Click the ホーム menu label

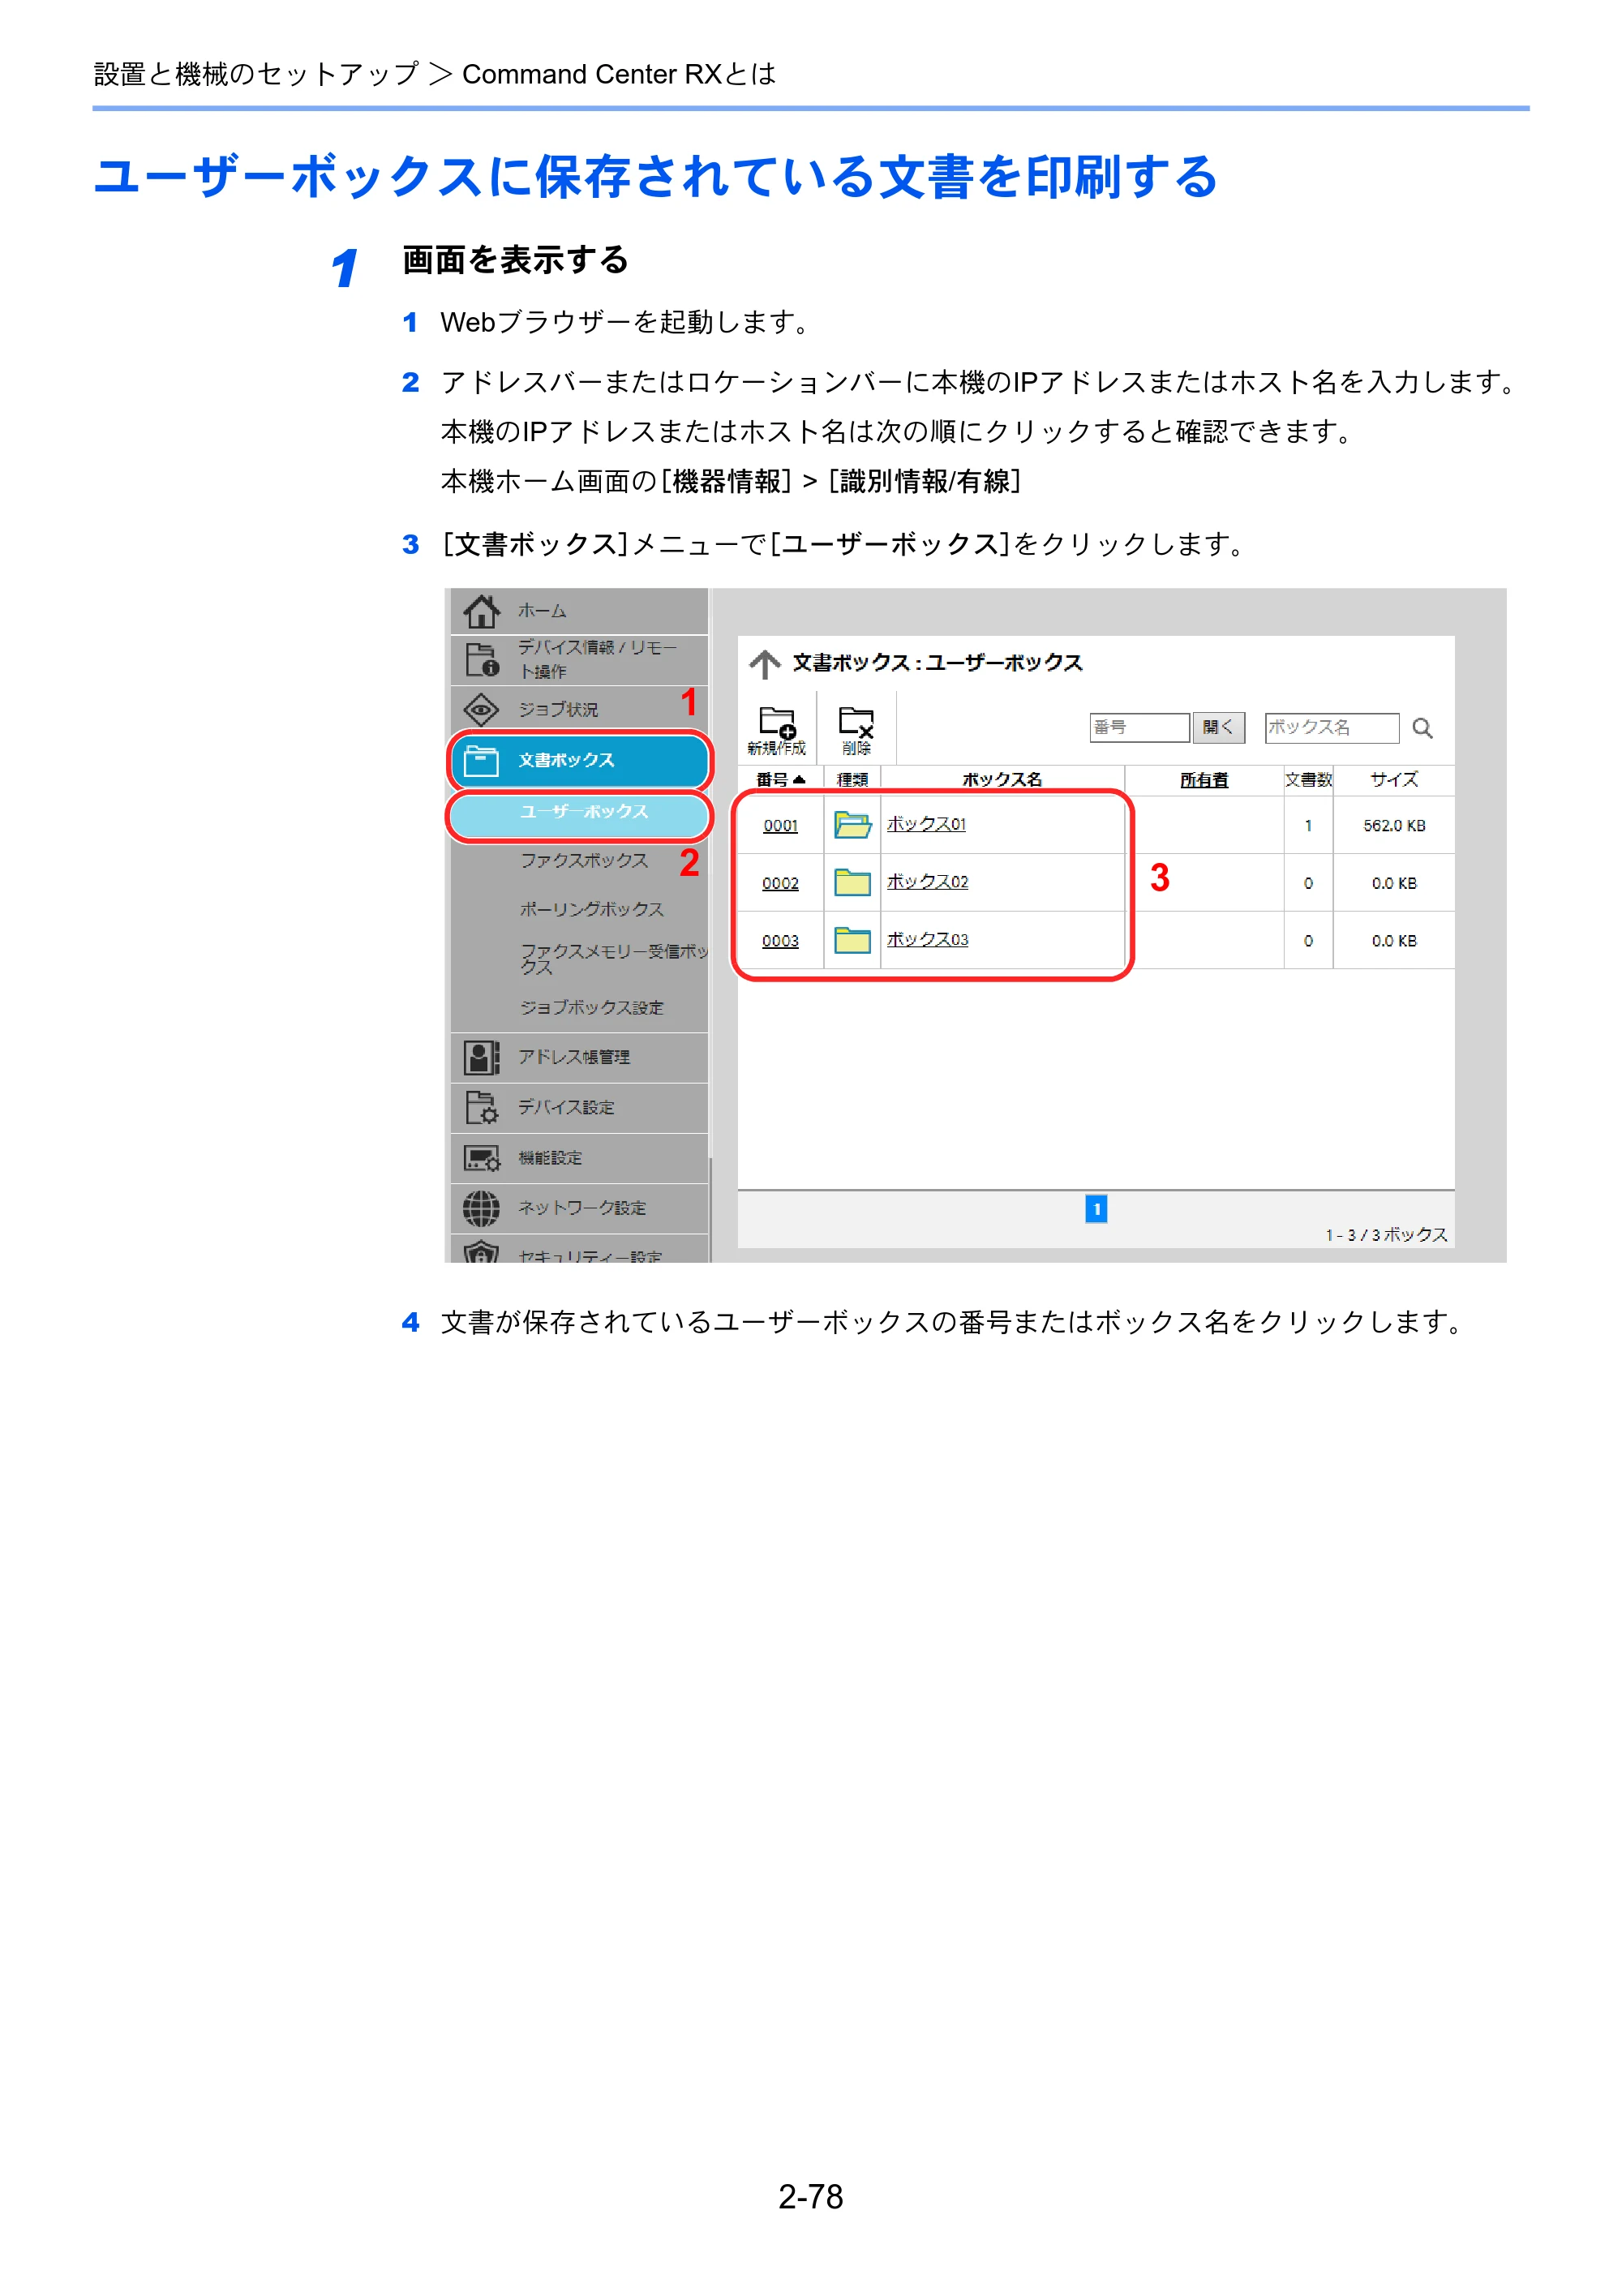(x=542, y=611)
